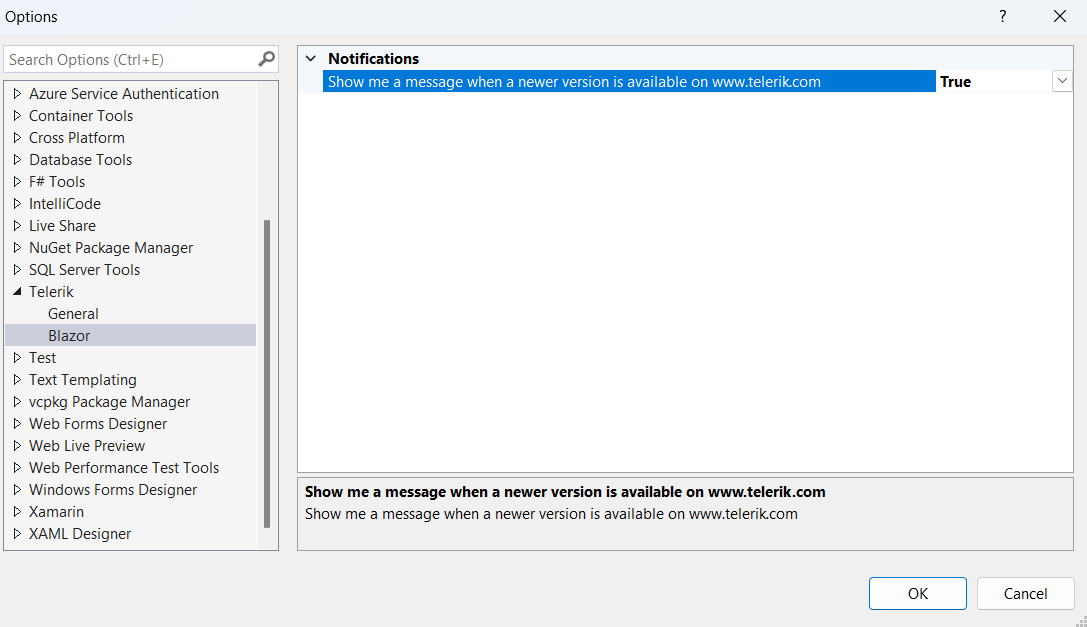
Task: Expand the SQL Server Tools node
Action: click(x=17, y=270)
